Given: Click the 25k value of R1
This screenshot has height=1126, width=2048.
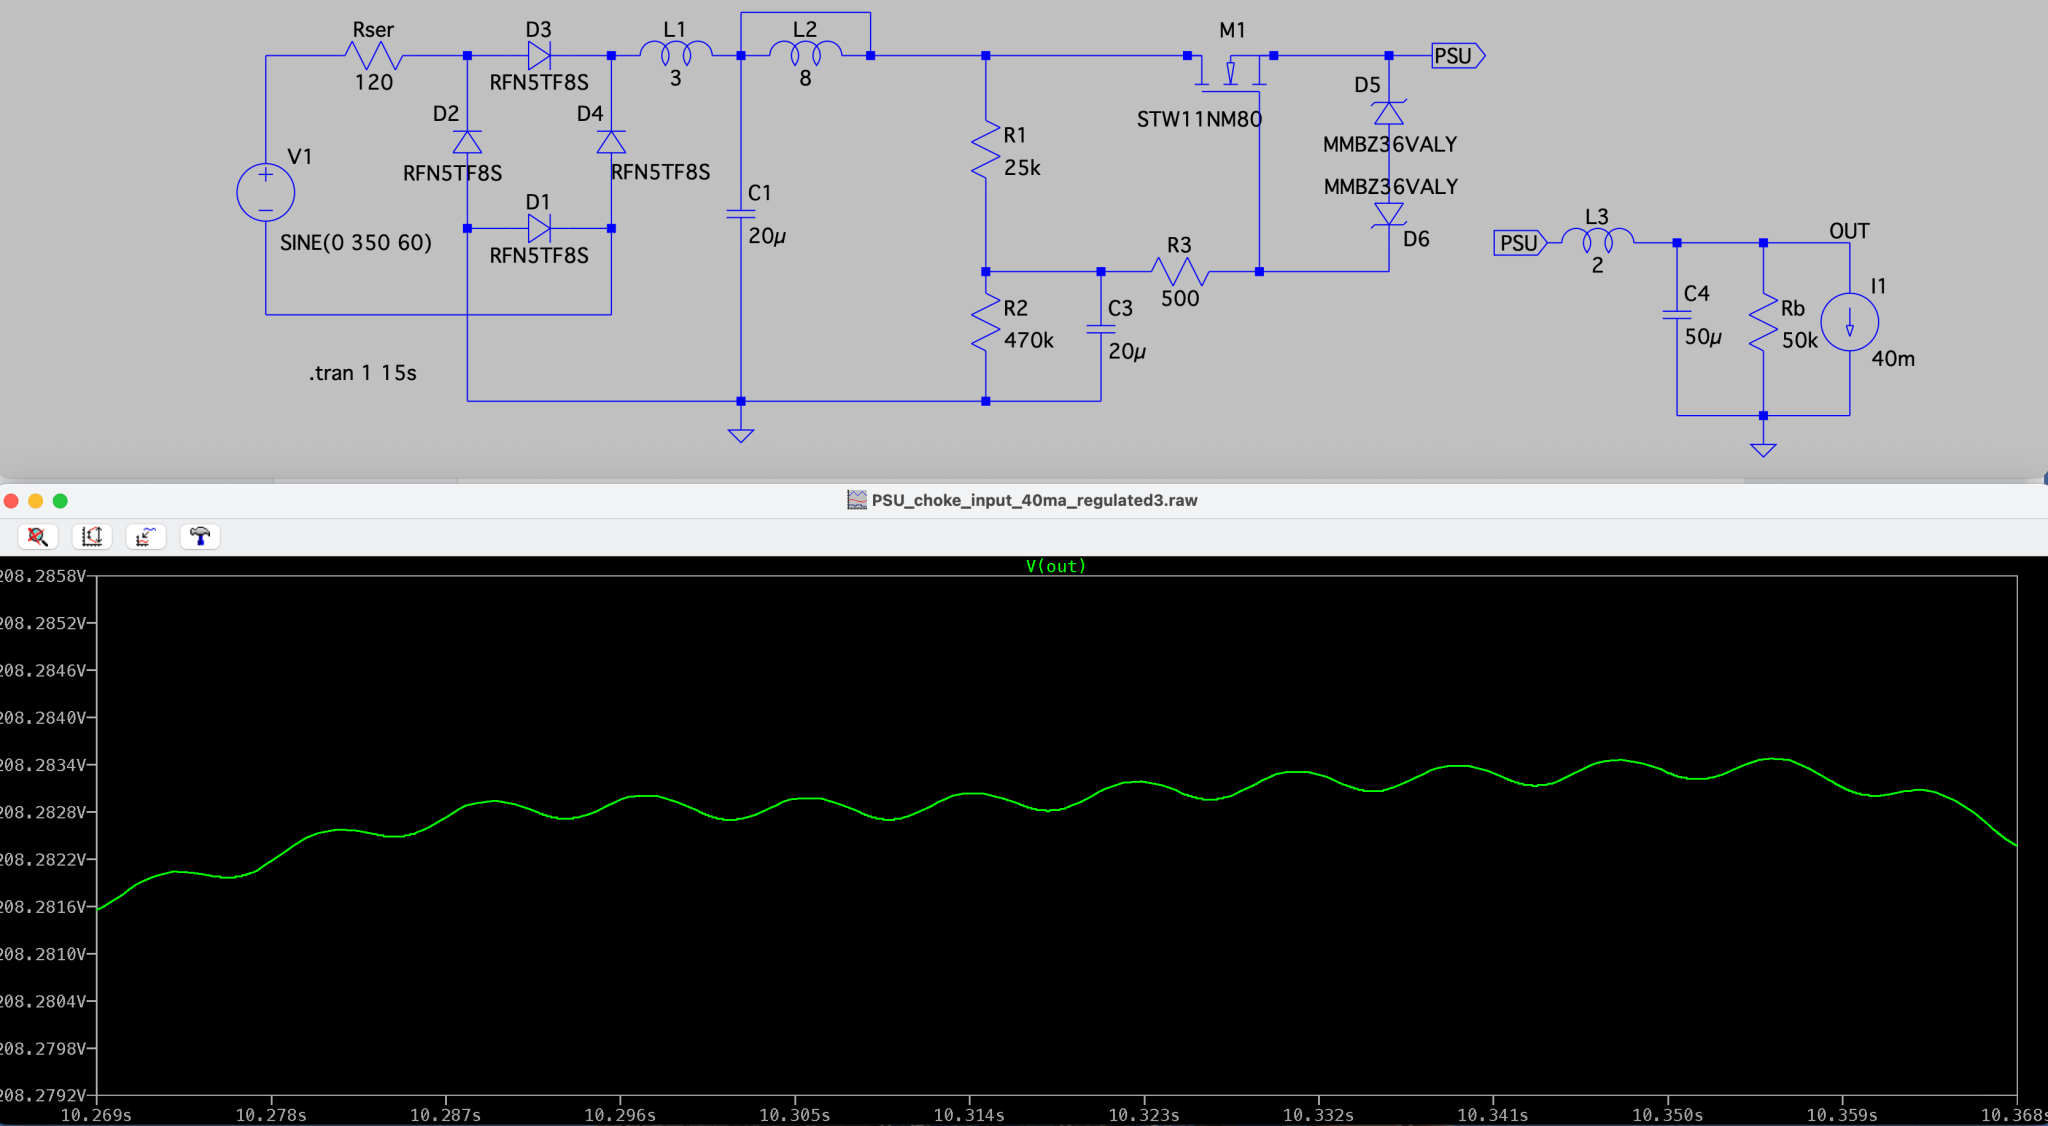Looking at the screenshot, I should click(1022, 168).
